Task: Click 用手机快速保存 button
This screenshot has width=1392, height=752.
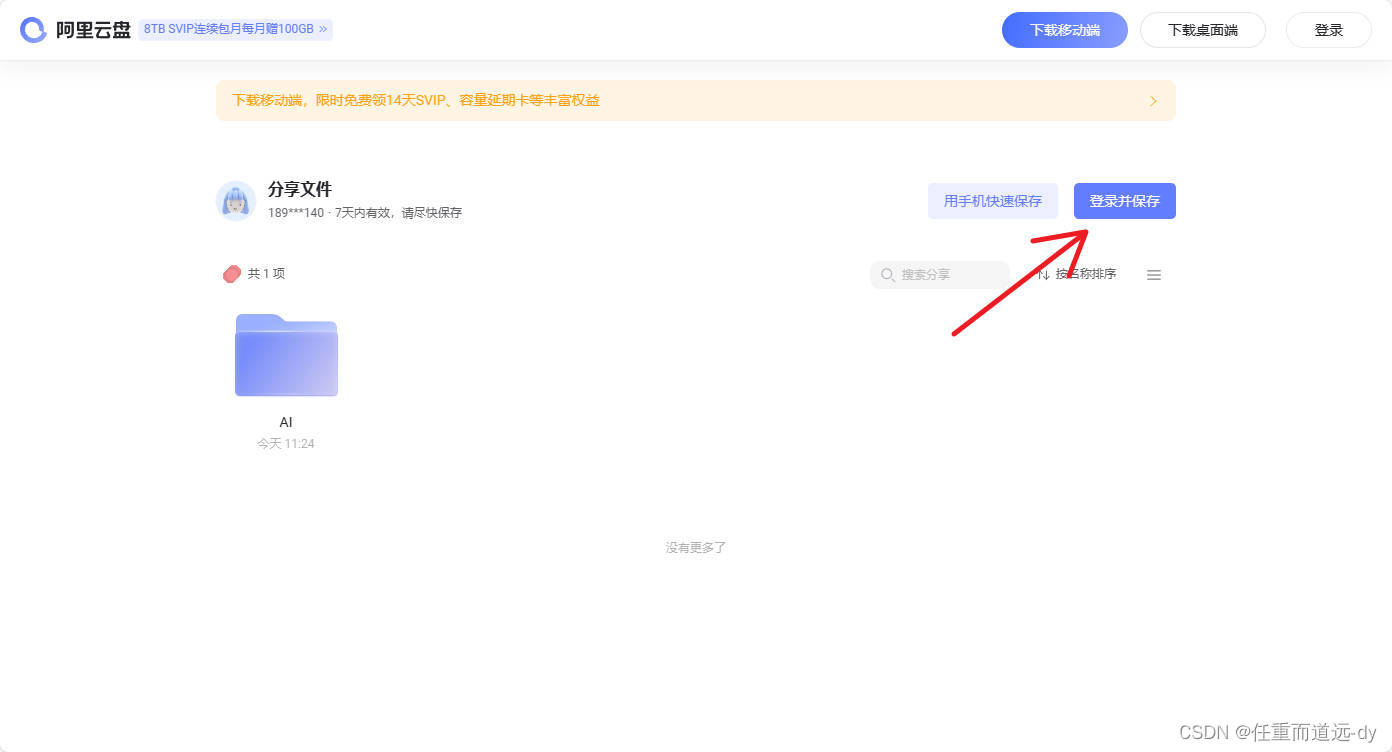Action: click(992, 201)
